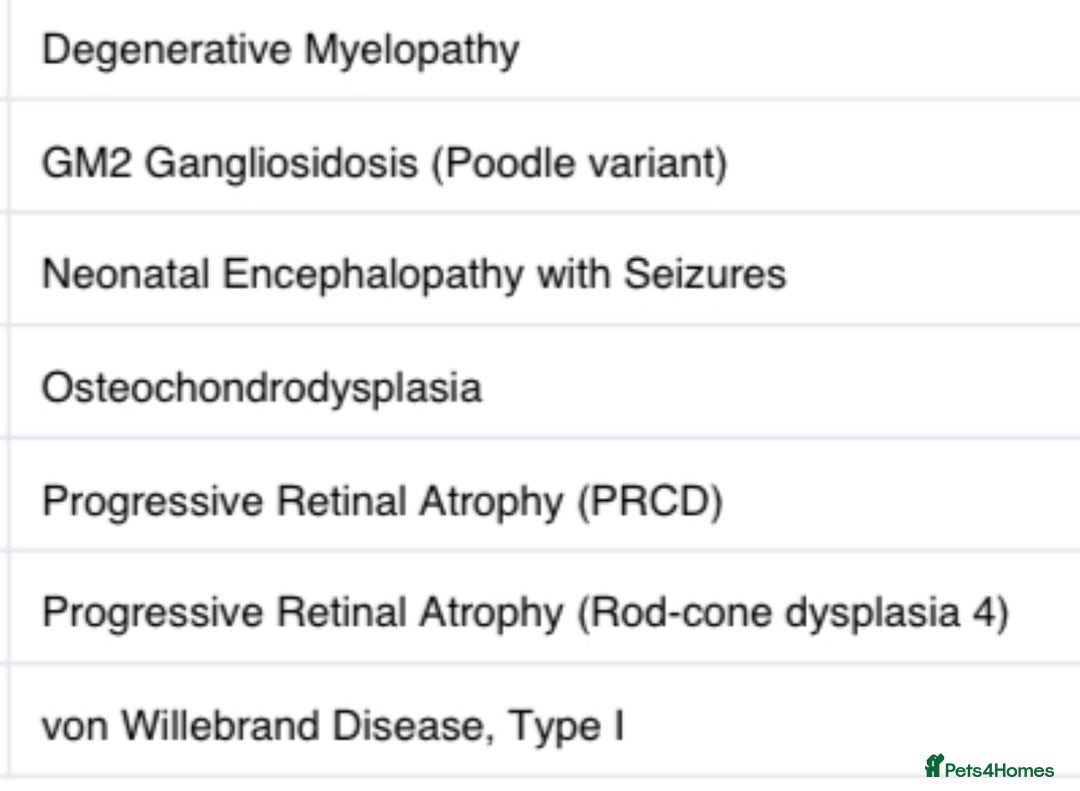Click the word "Encephalopathy"
The width and height of the screenshot is (1080, 791).
pos(372,274)
